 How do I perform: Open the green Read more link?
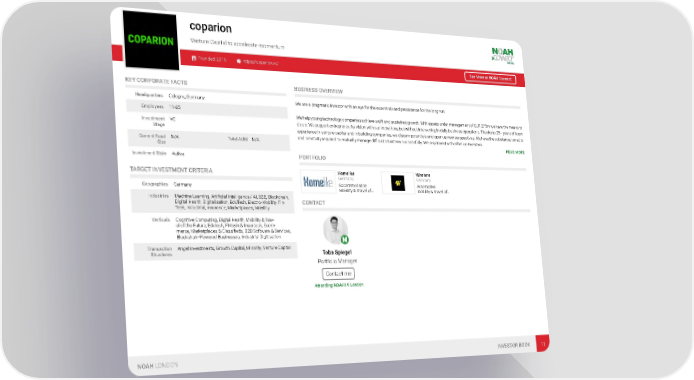(515, 152)
